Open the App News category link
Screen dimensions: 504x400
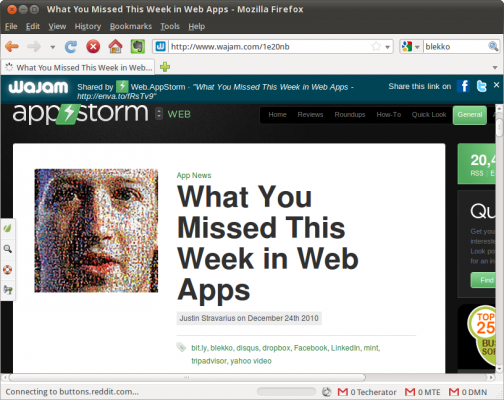194,175
